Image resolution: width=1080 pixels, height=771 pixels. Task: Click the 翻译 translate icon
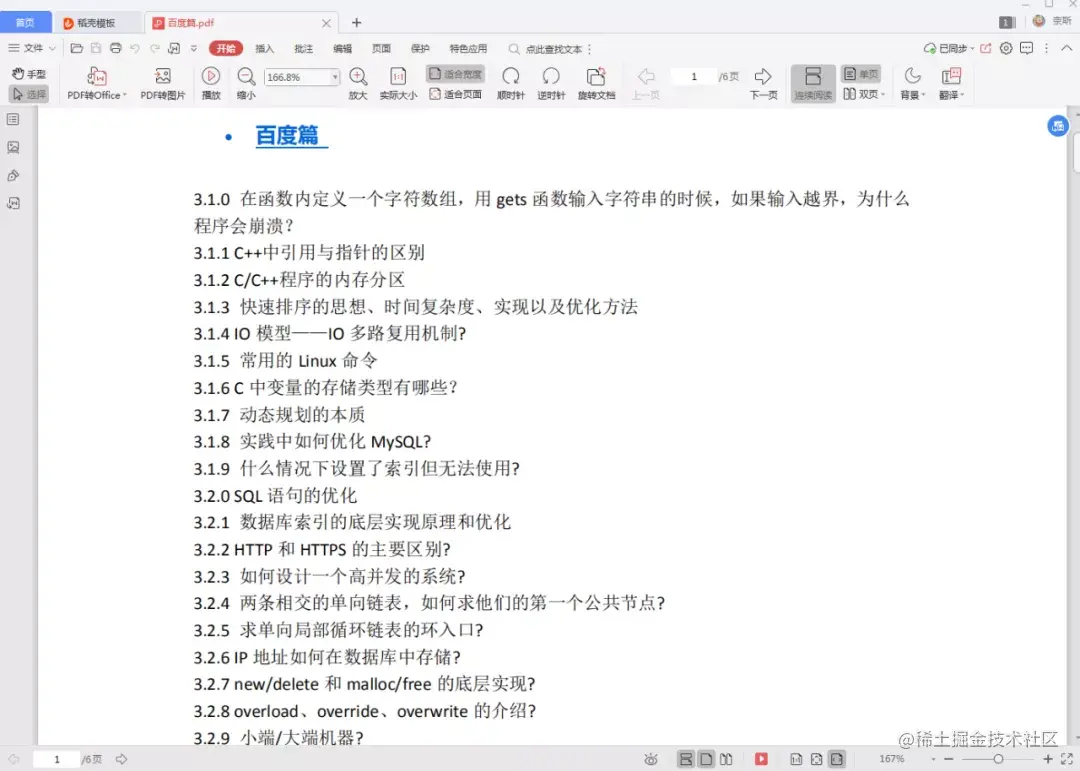point(950,80)
